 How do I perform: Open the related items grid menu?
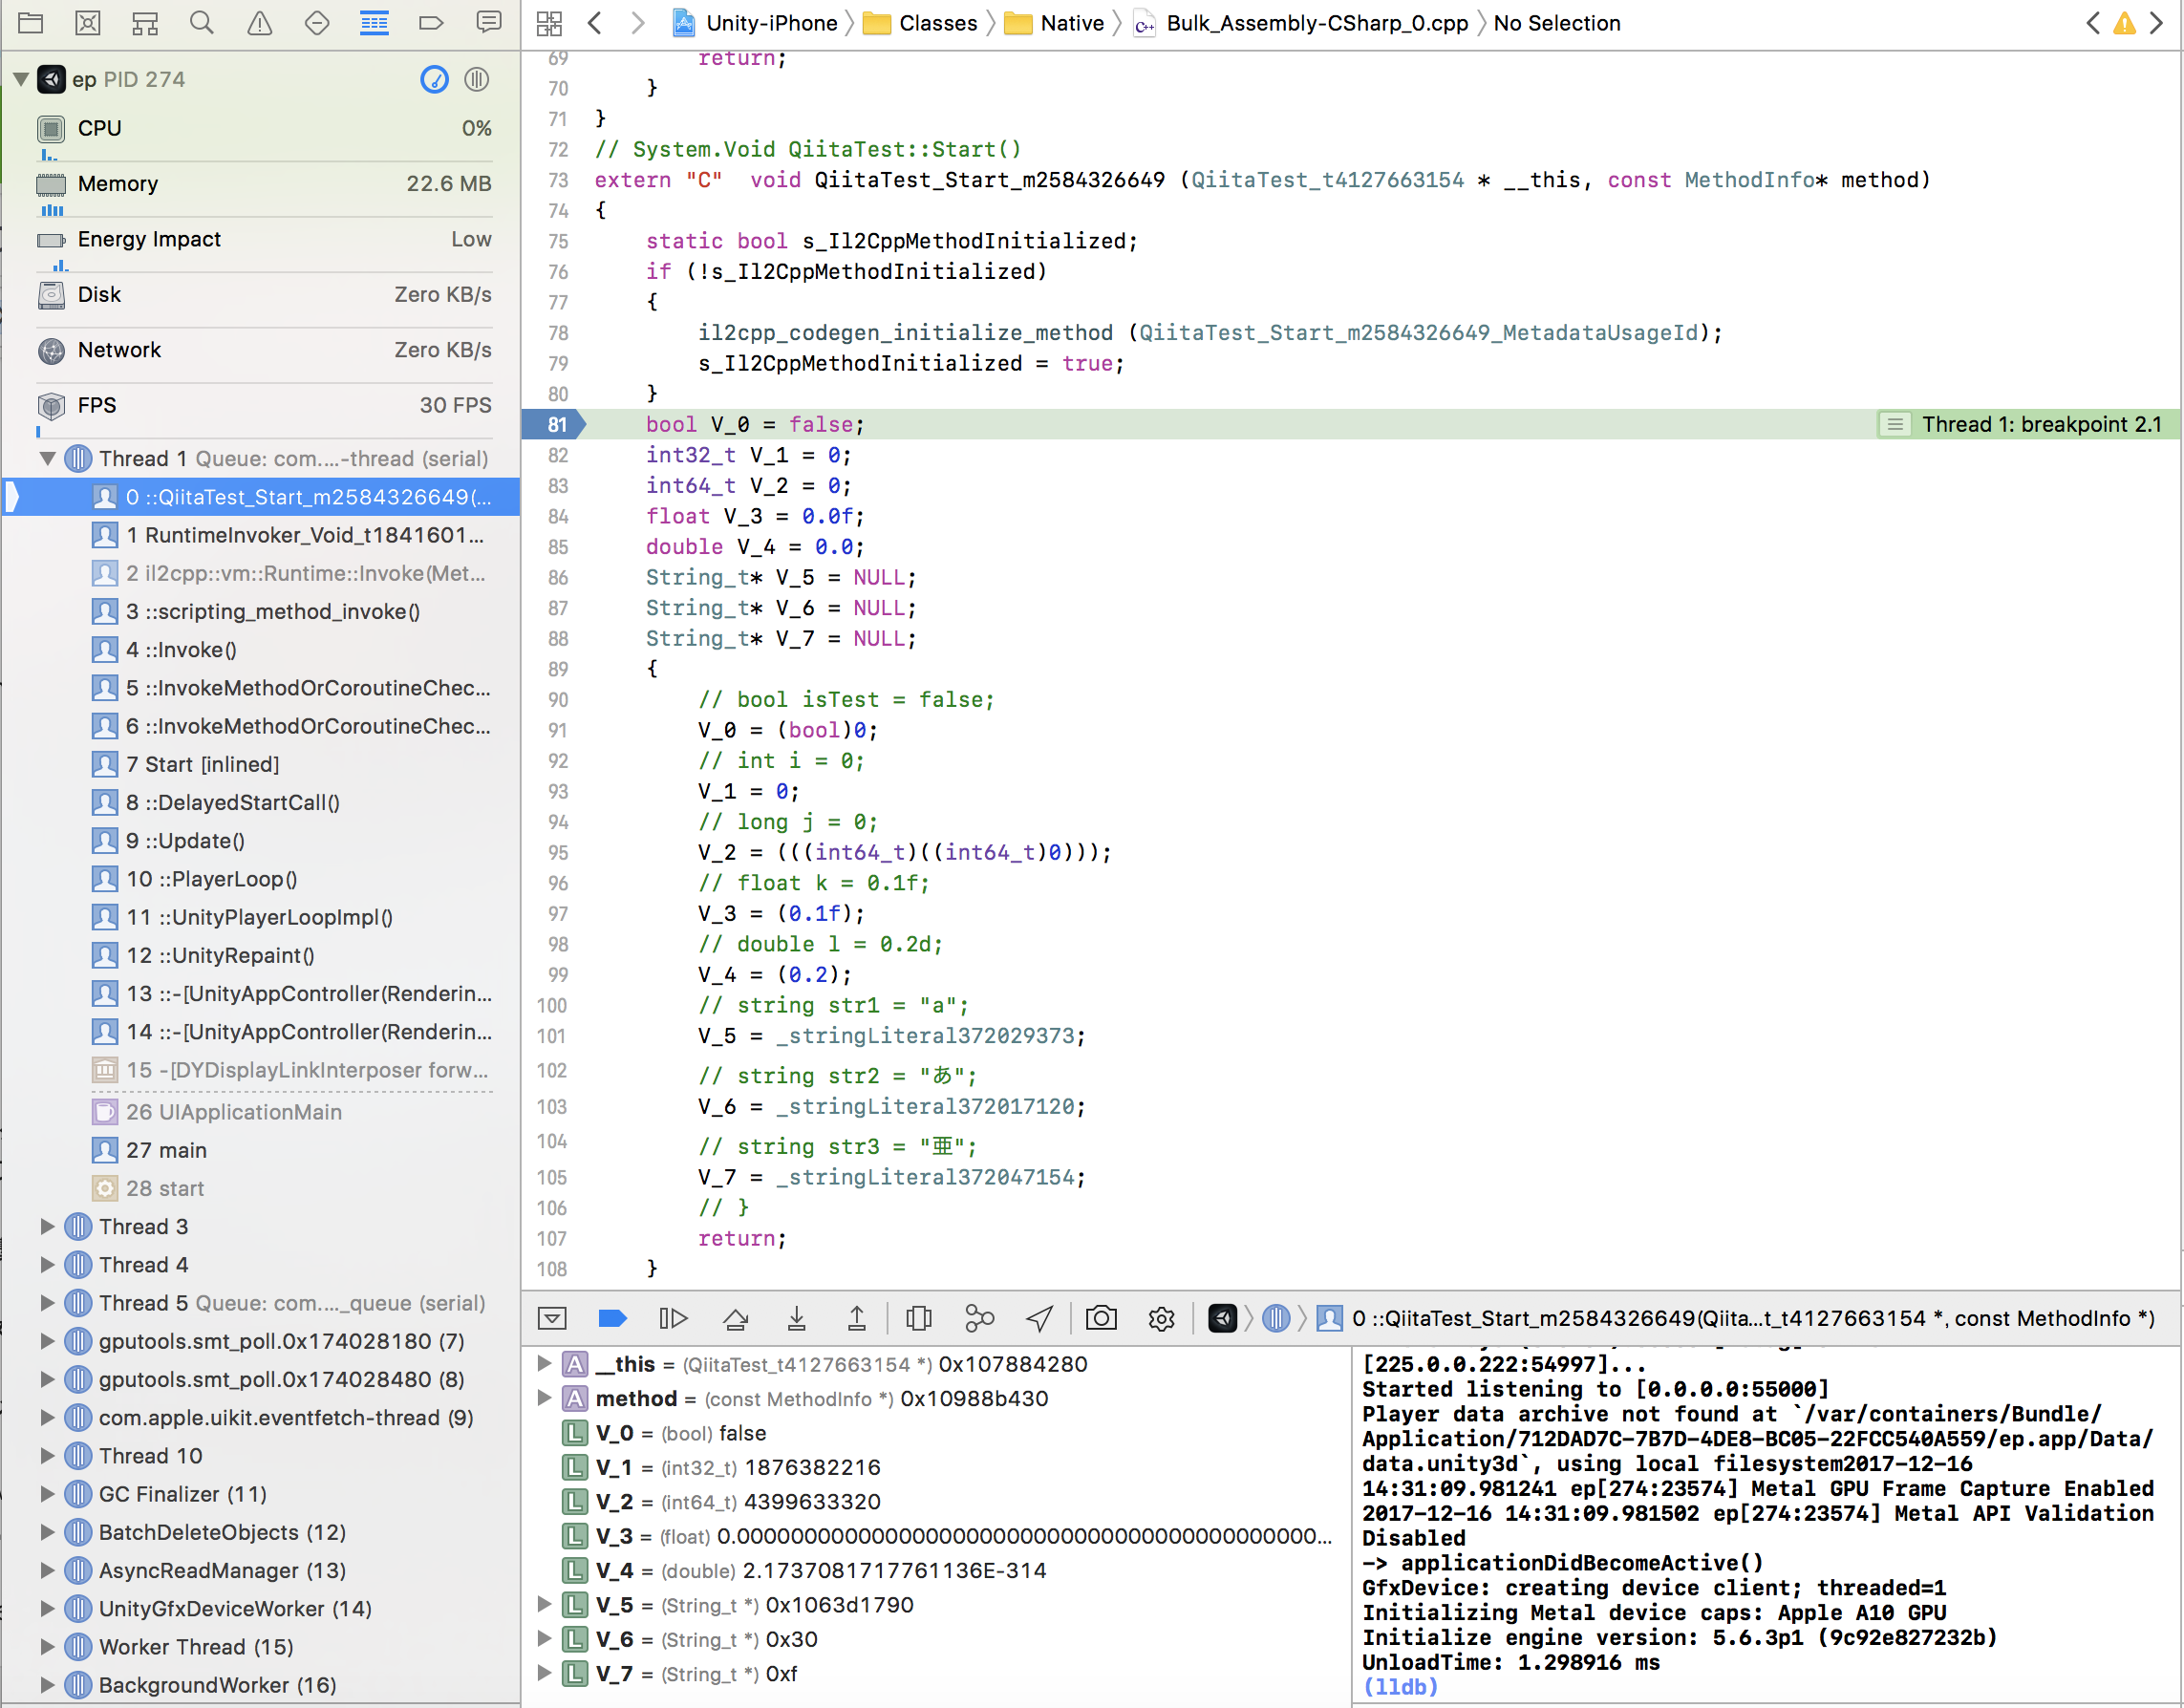click(x=549, y=23)
